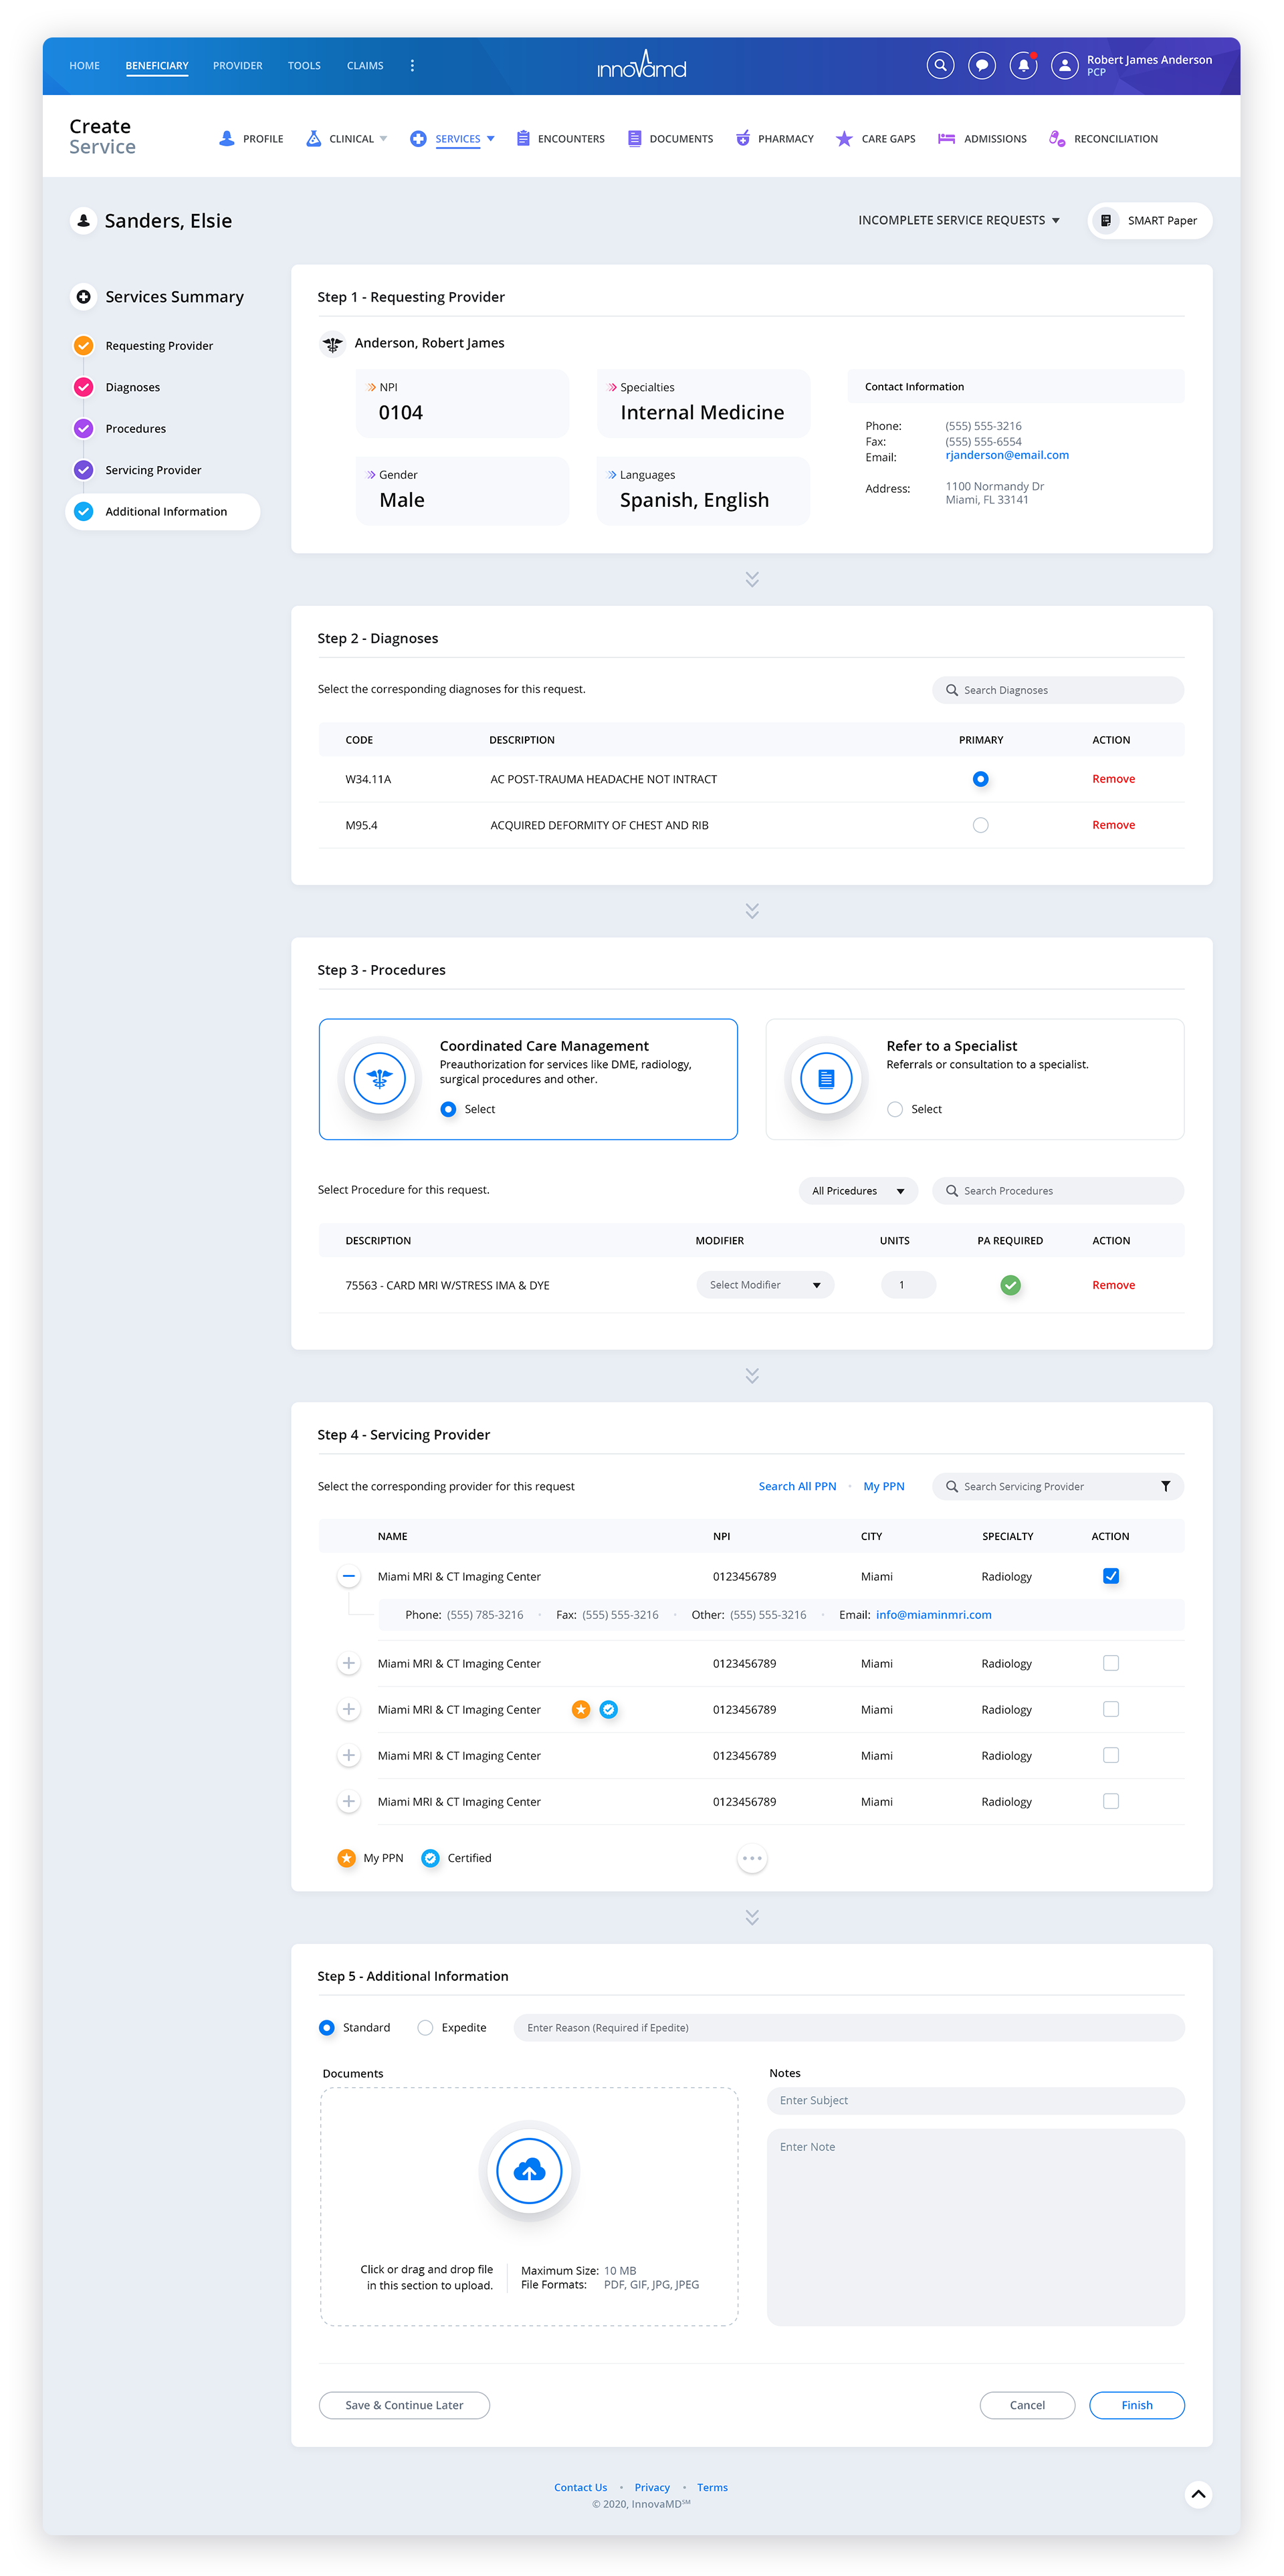Go to the Servicing Provider step in sidebar
Image resolution: width=1284 pixels, height=2576 pixels.
coord(153,469)
